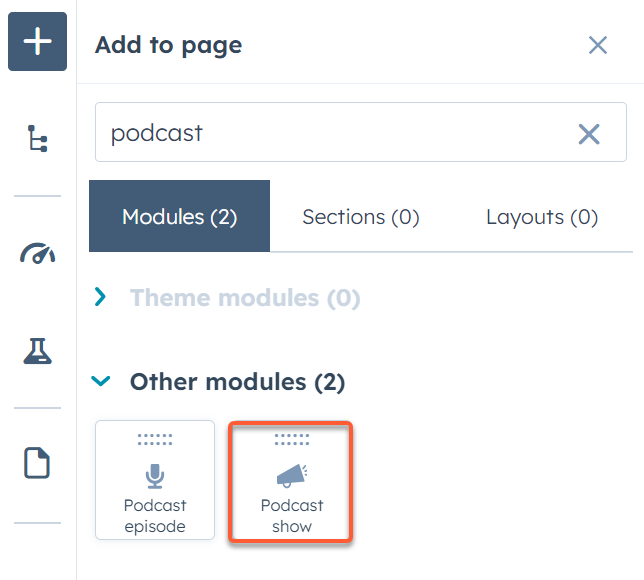Close the Add to page panel
644x580 pixels.
click(598, 45)
